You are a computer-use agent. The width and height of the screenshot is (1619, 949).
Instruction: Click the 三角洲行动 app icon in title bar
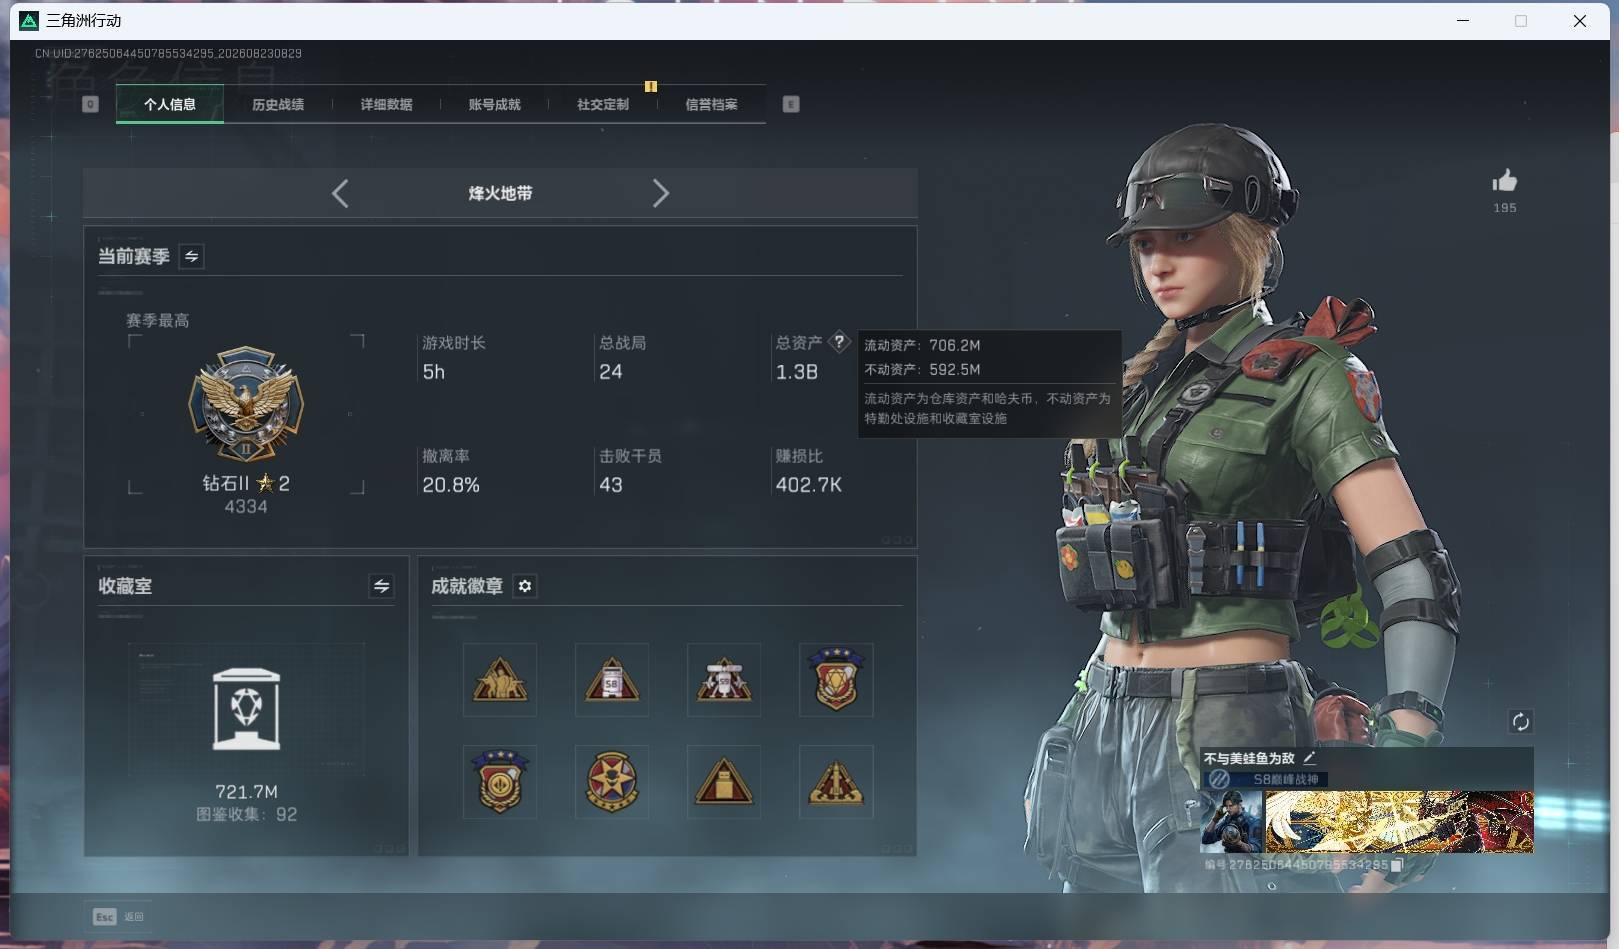29,21
